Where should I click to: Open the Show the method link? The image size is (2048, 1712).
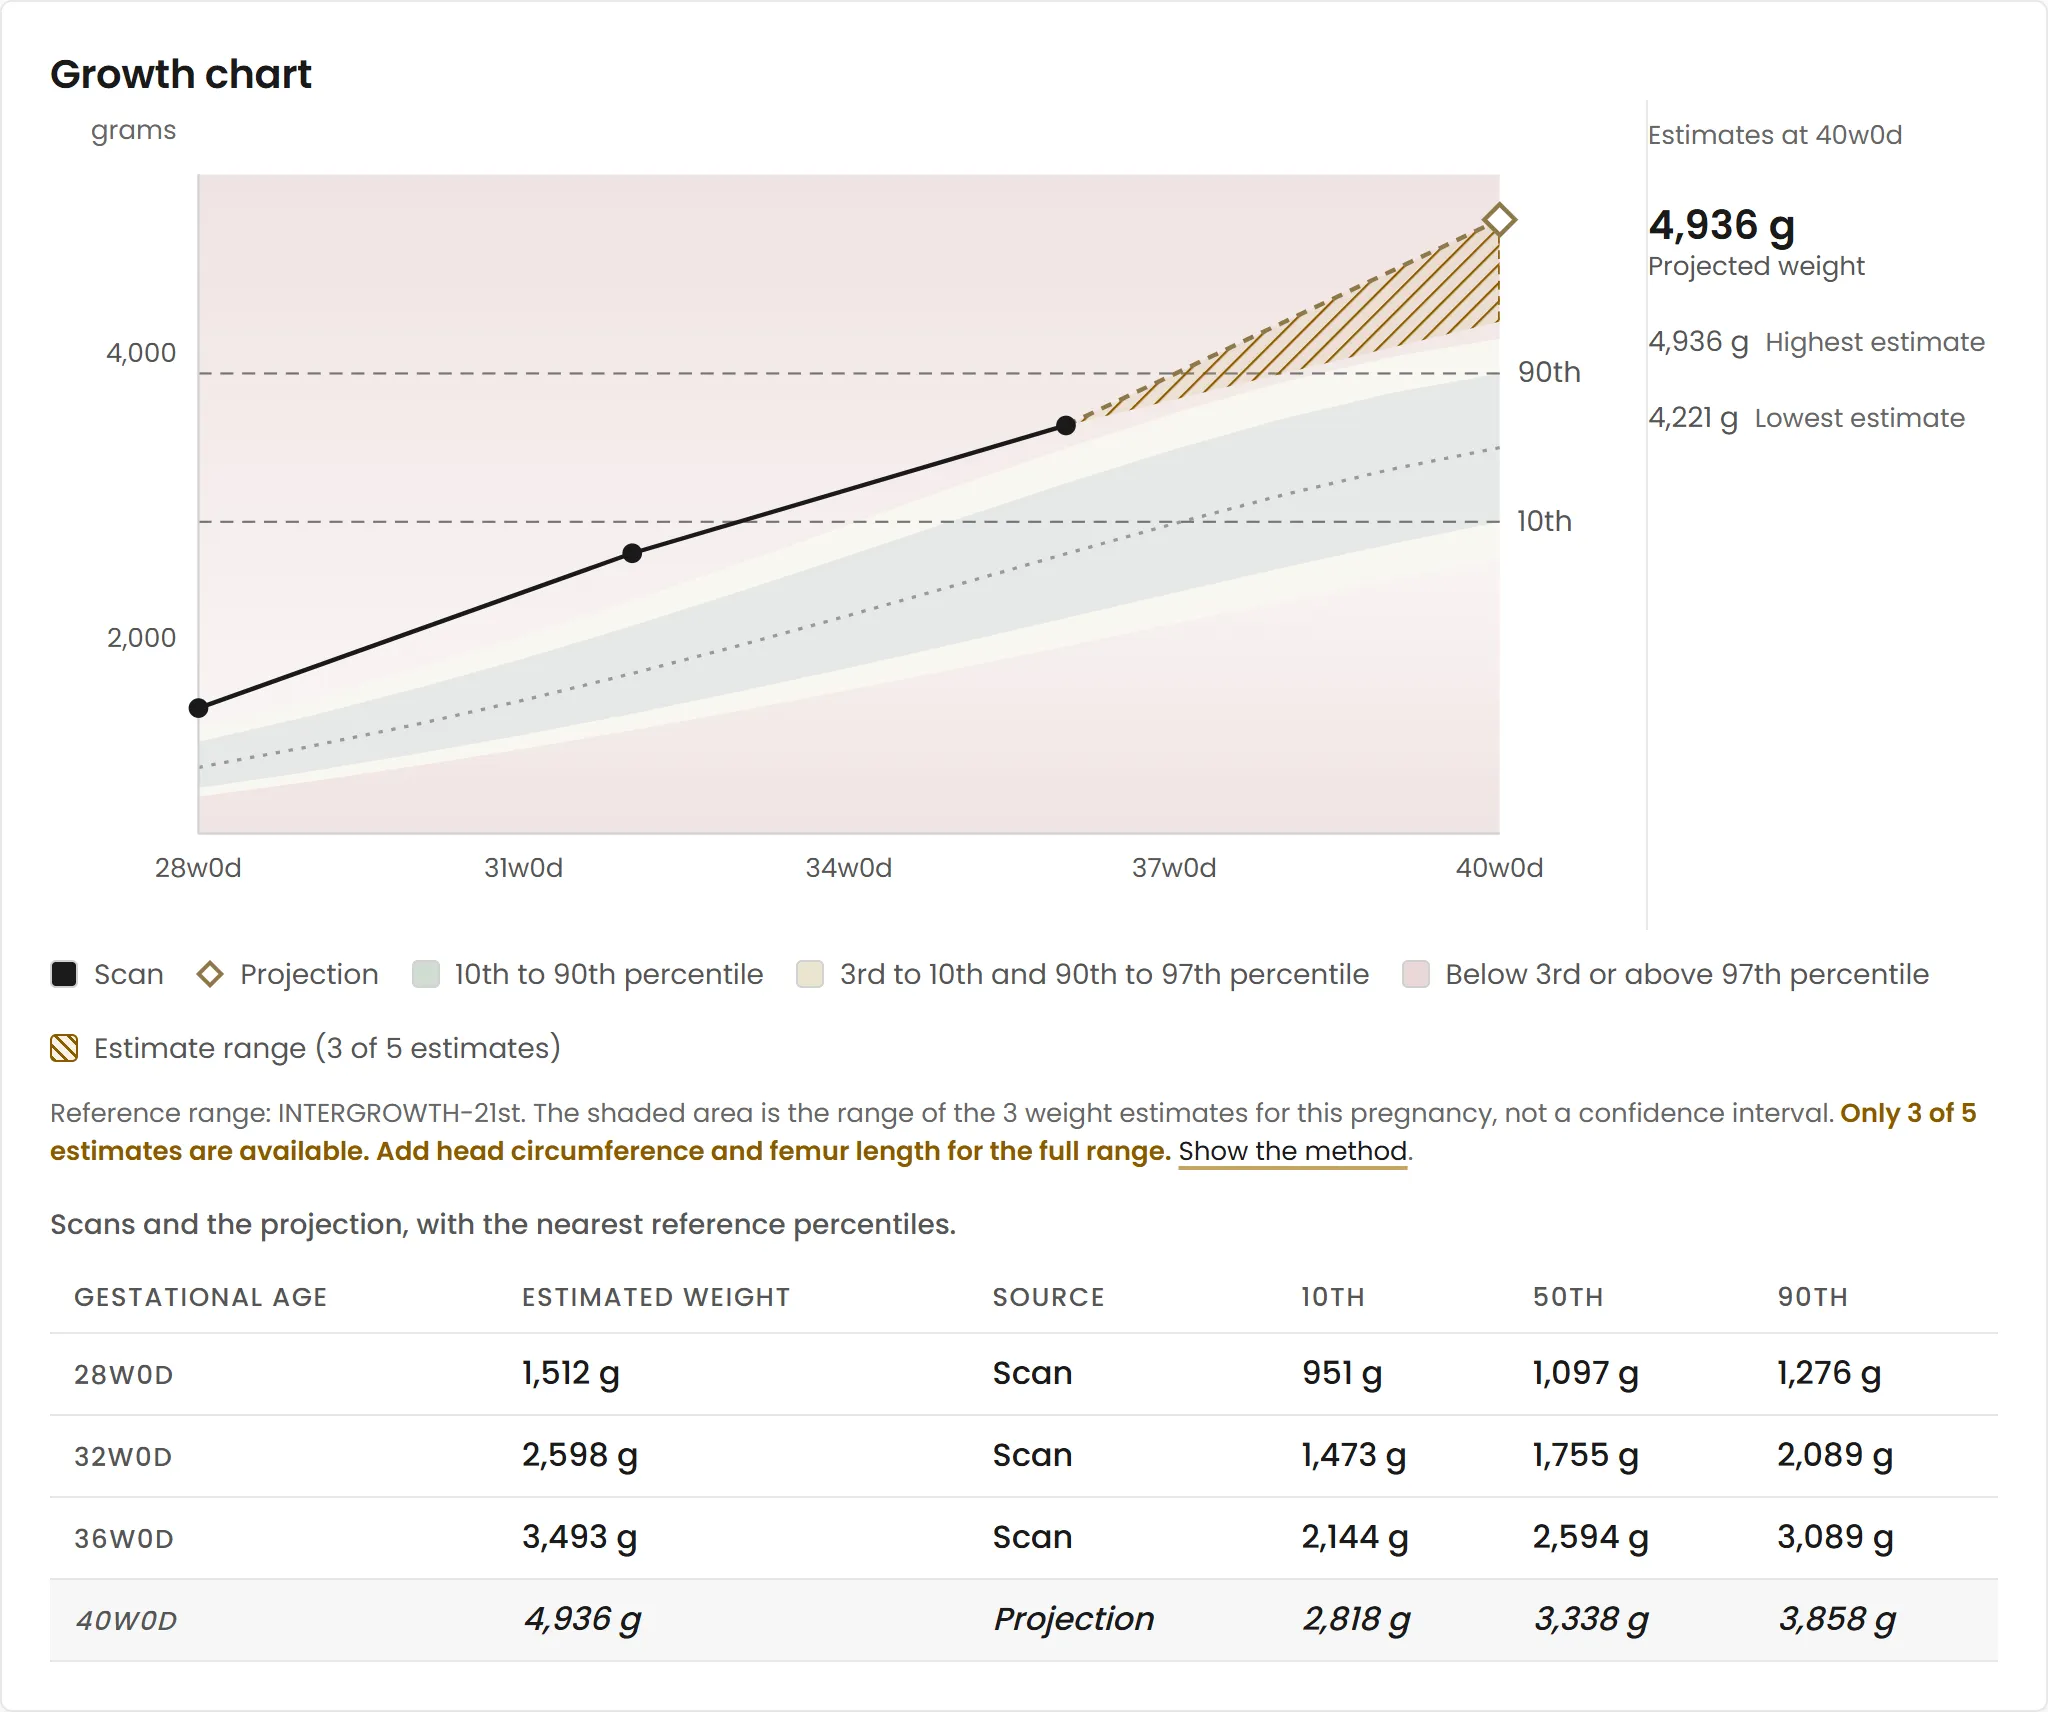coord(1293,1151)
